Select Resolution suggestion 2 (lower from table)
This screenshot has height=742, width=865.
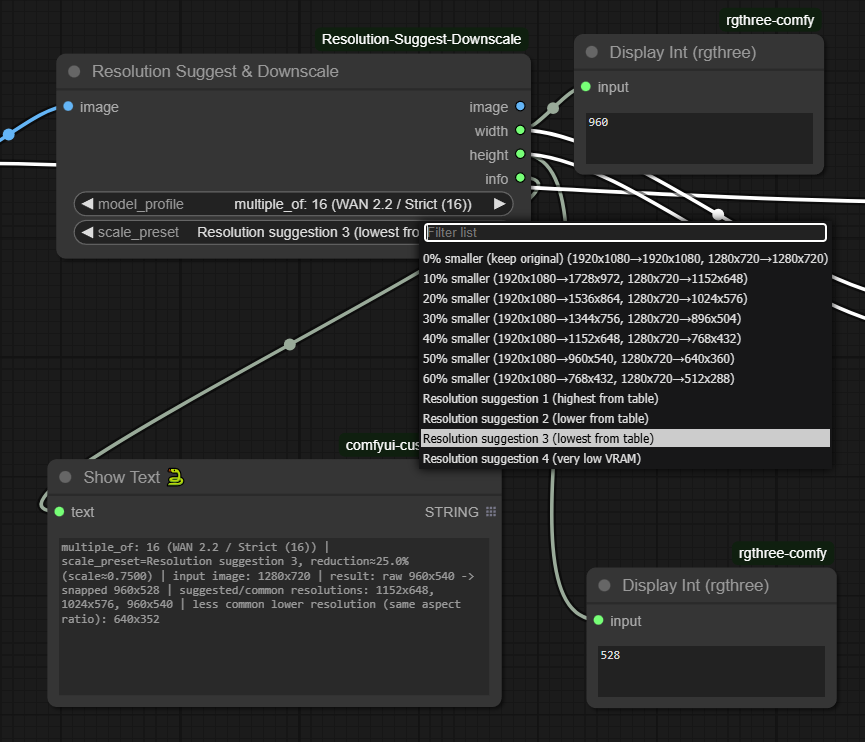(x=625, y=418)
